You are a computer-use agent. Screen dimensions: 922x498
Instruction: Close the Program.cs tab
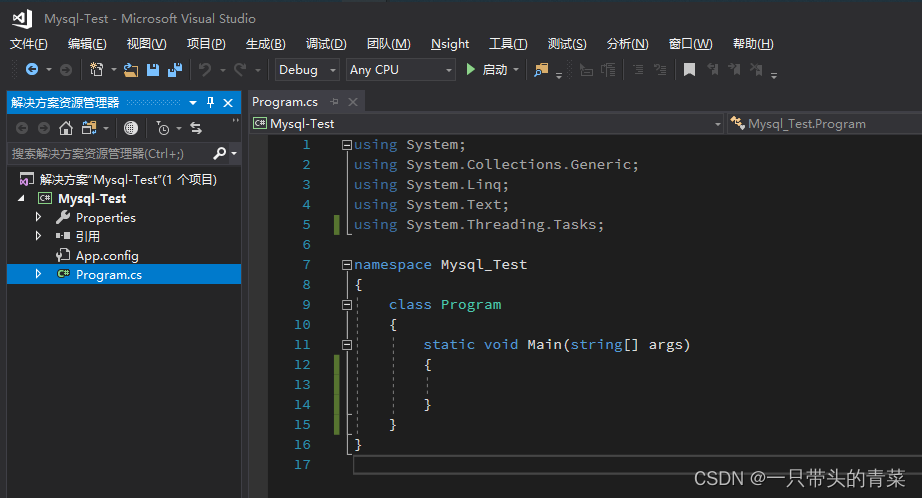353,102
